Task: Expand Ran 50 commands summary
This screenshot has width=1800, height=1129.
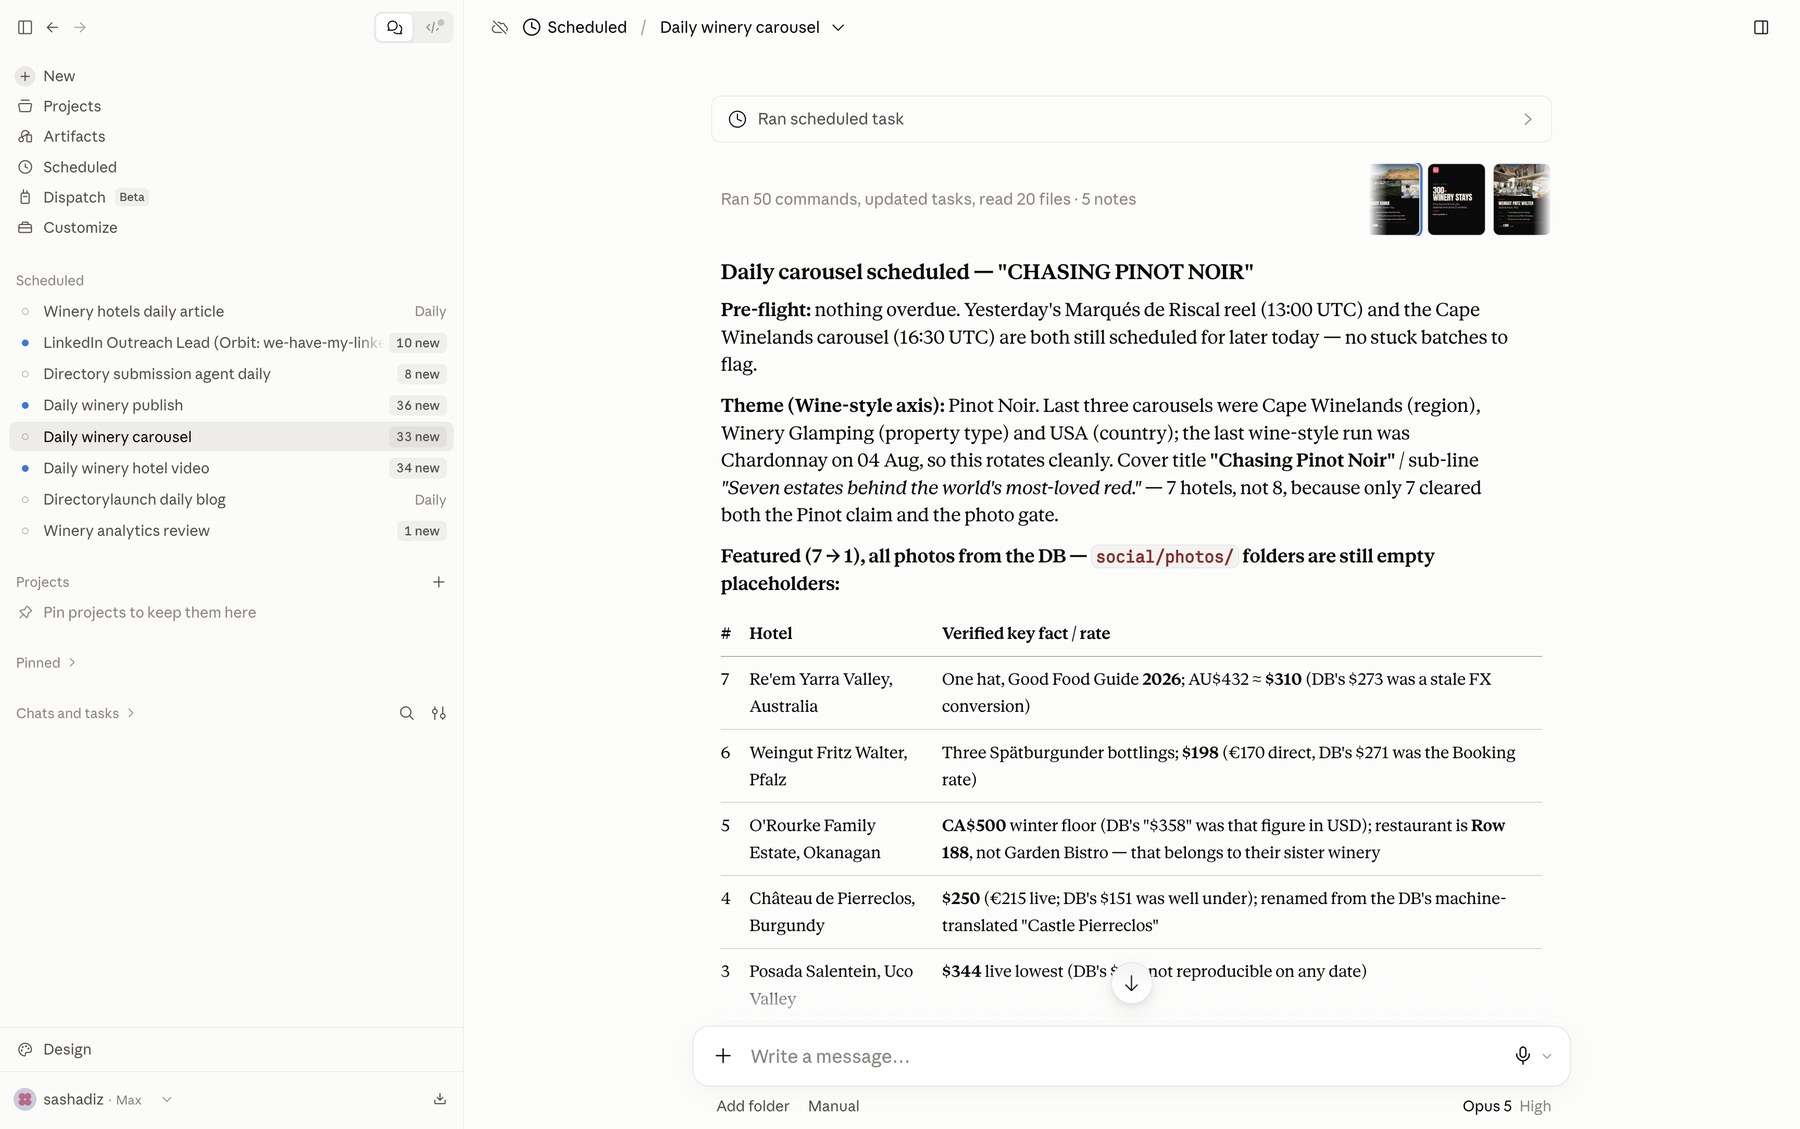Action: tap(928, 199)
